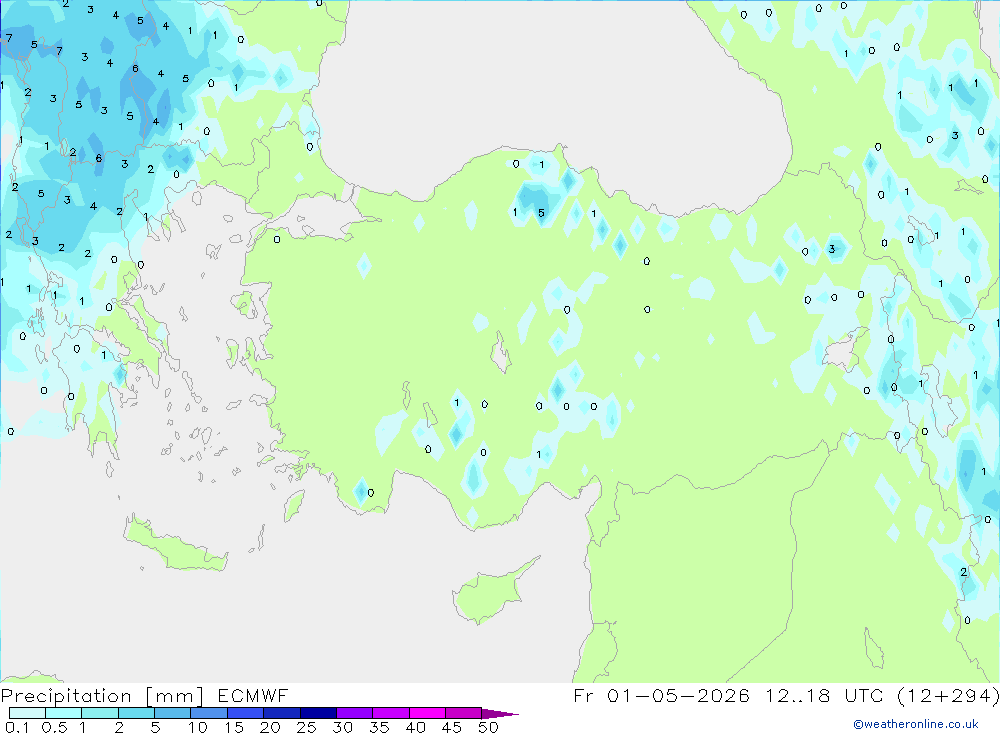Click the 5–10 mm legend swatch
1000x733 pixels.
coord(172,713)
